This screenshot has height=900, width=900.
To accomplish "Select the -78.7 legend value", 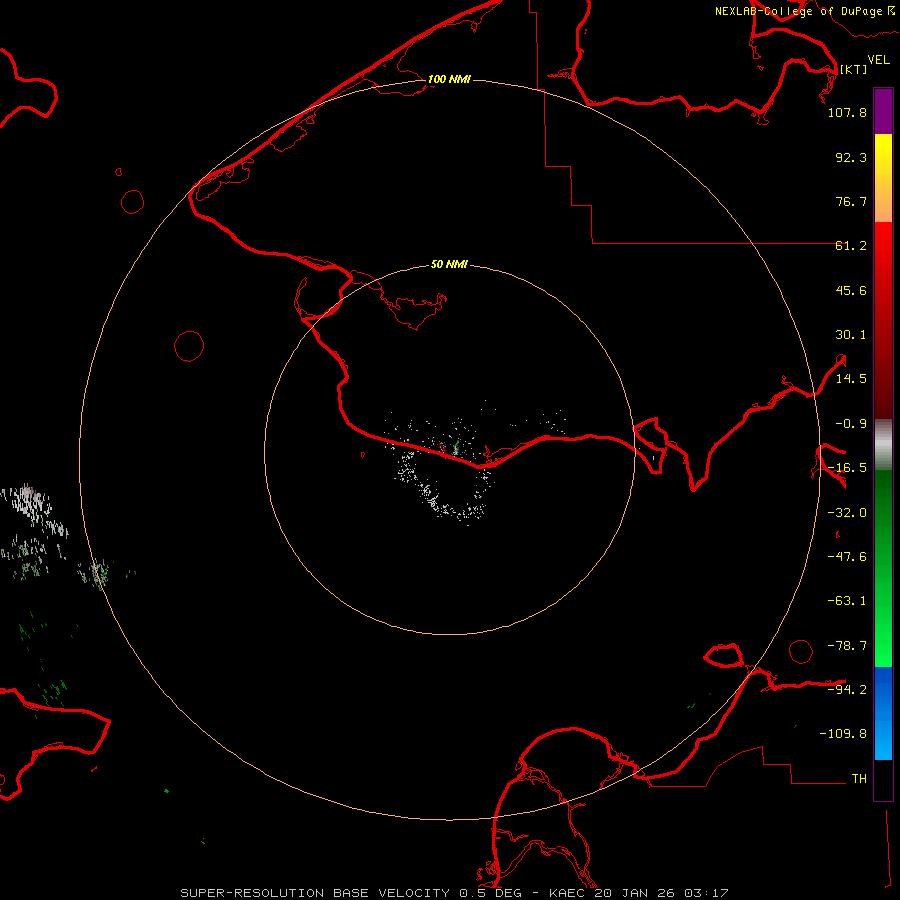I will [847, 646].
